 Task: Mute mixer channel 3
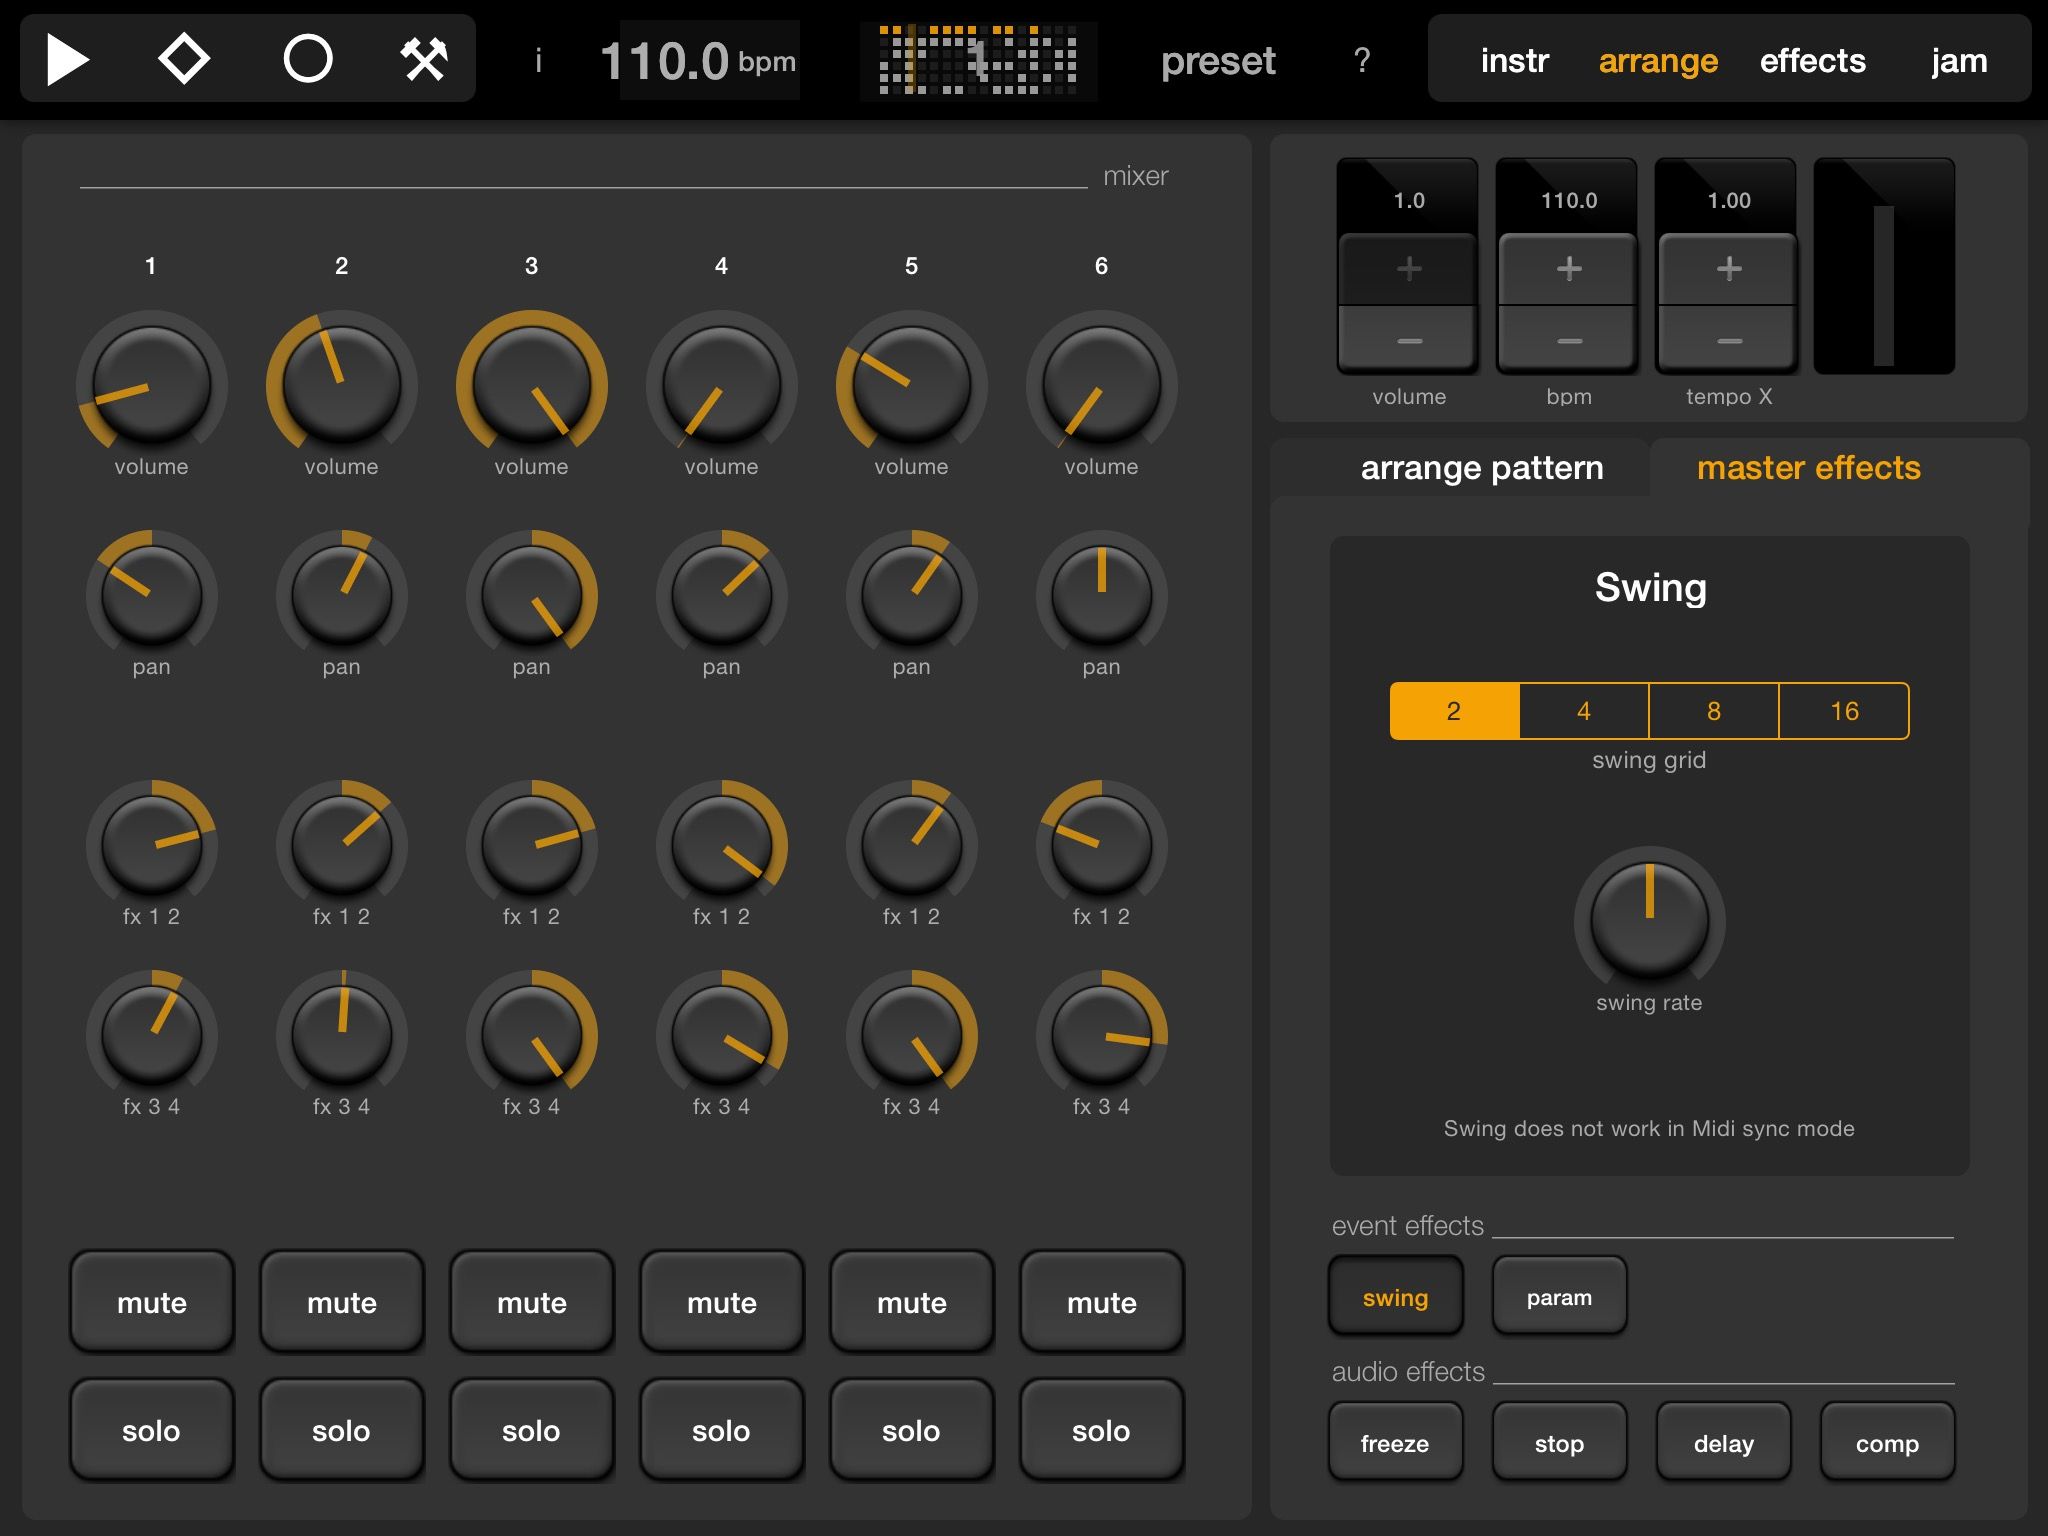tap(532, 1302)
